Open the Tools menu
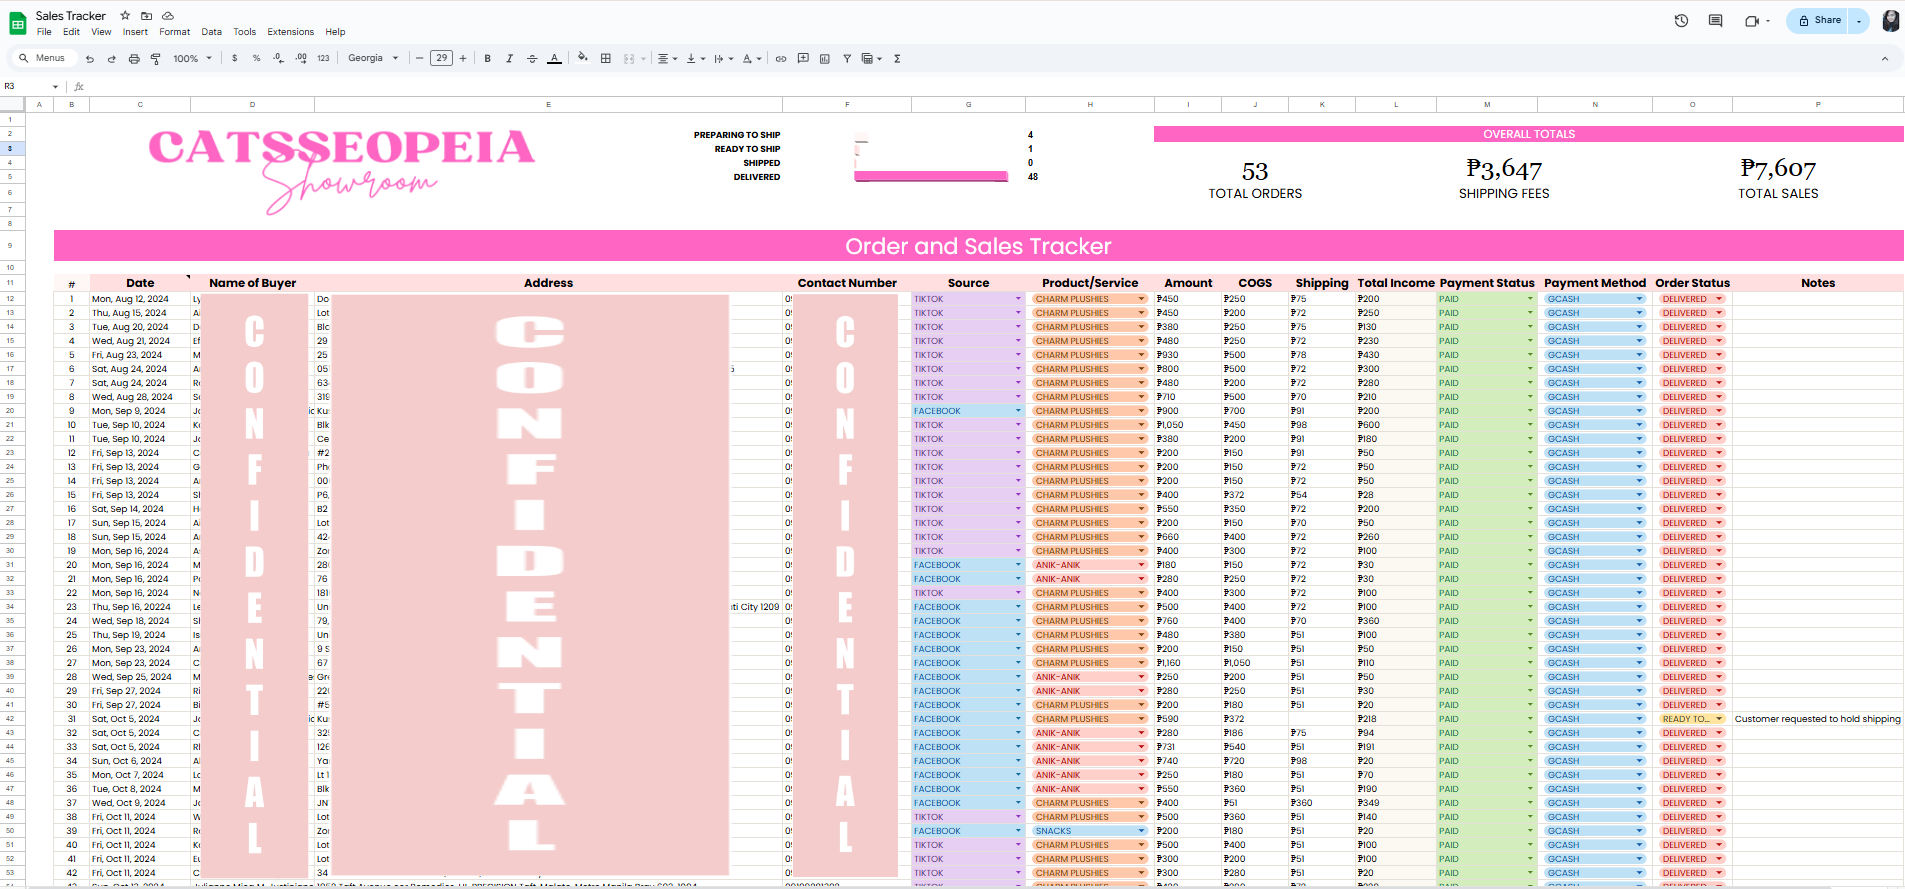1905x889 pixels. click(245, 32)
